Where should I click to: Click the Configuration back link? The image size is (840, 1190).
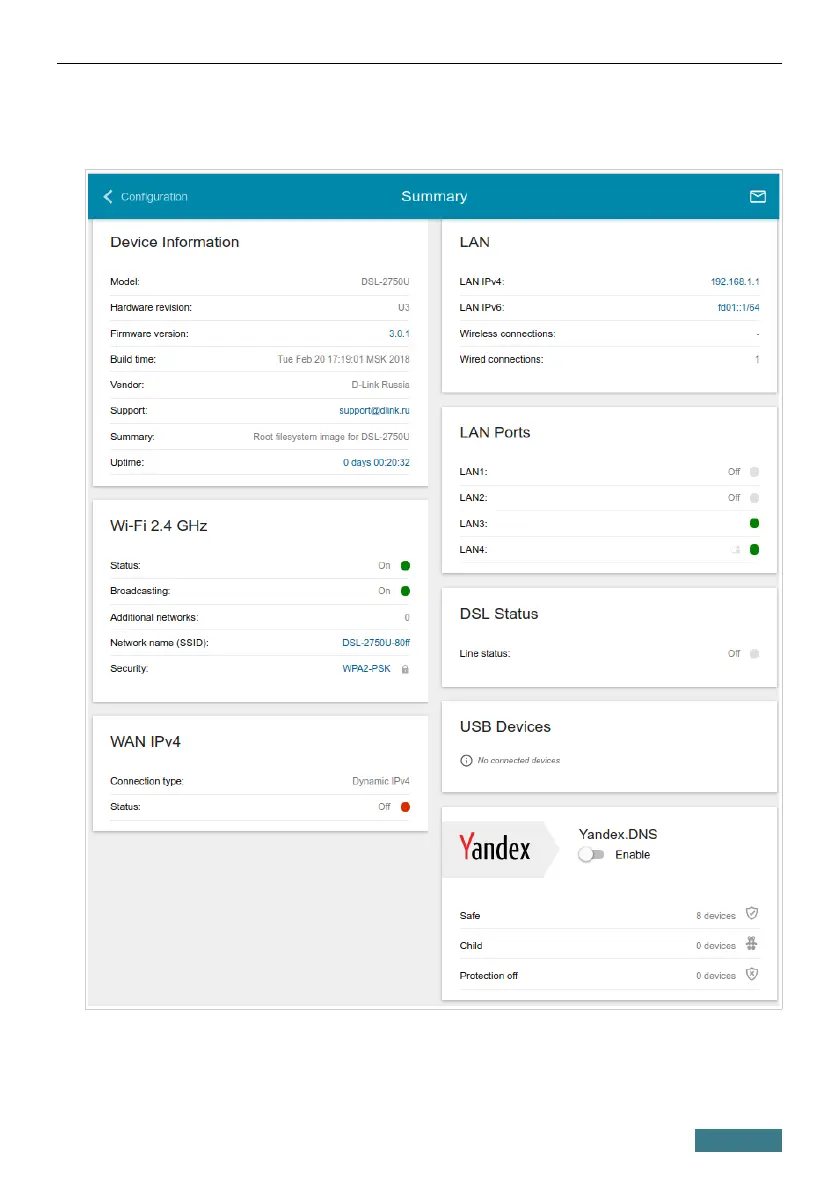coord(154,197)
